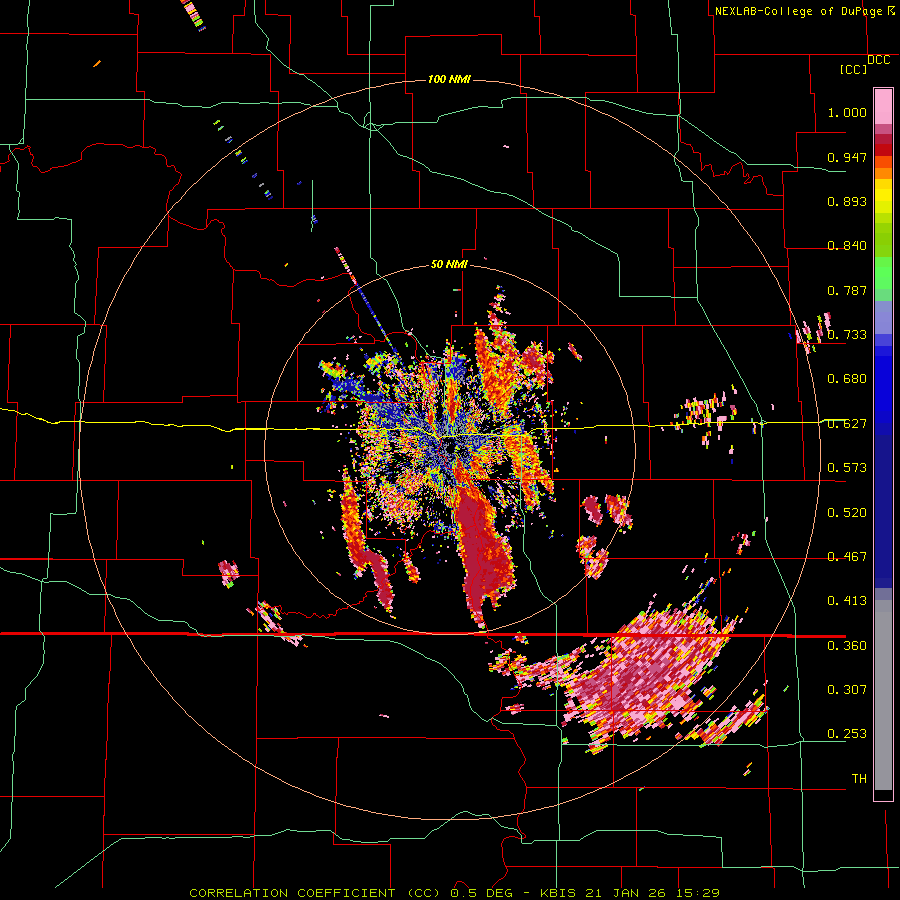Click the 0.893 scale value
This screenshot has height=900, width=900.
(847, 201)
